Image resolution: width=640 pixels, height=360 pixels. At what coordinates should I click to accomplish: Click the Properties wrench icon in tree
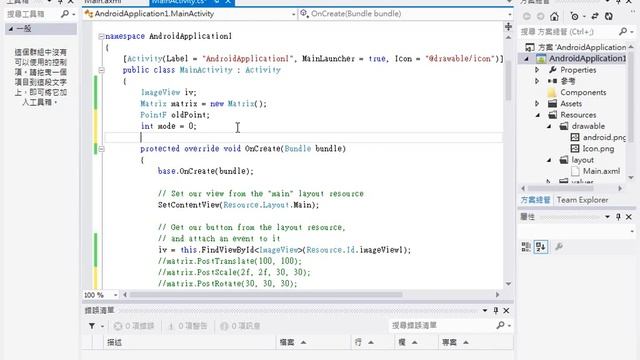click(552, 70)
